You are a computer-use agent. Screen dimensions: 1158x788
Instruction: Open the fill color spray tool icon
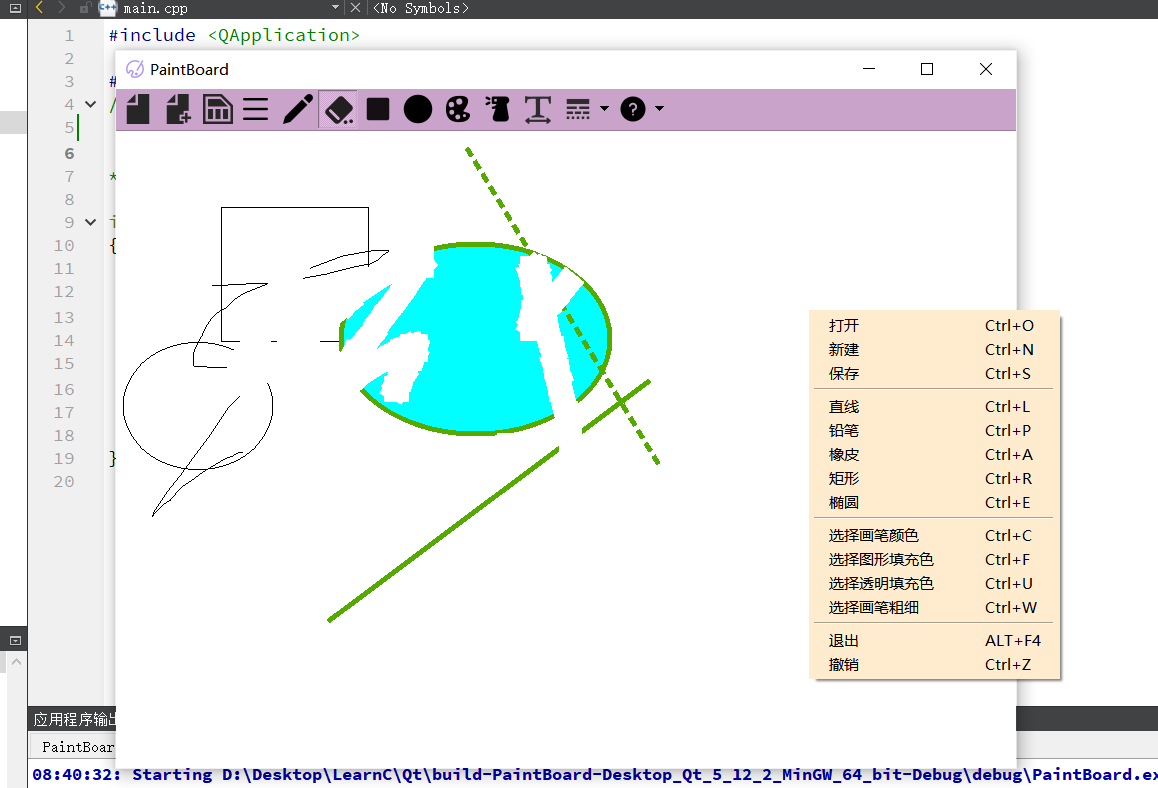click(x=497, y=109)
